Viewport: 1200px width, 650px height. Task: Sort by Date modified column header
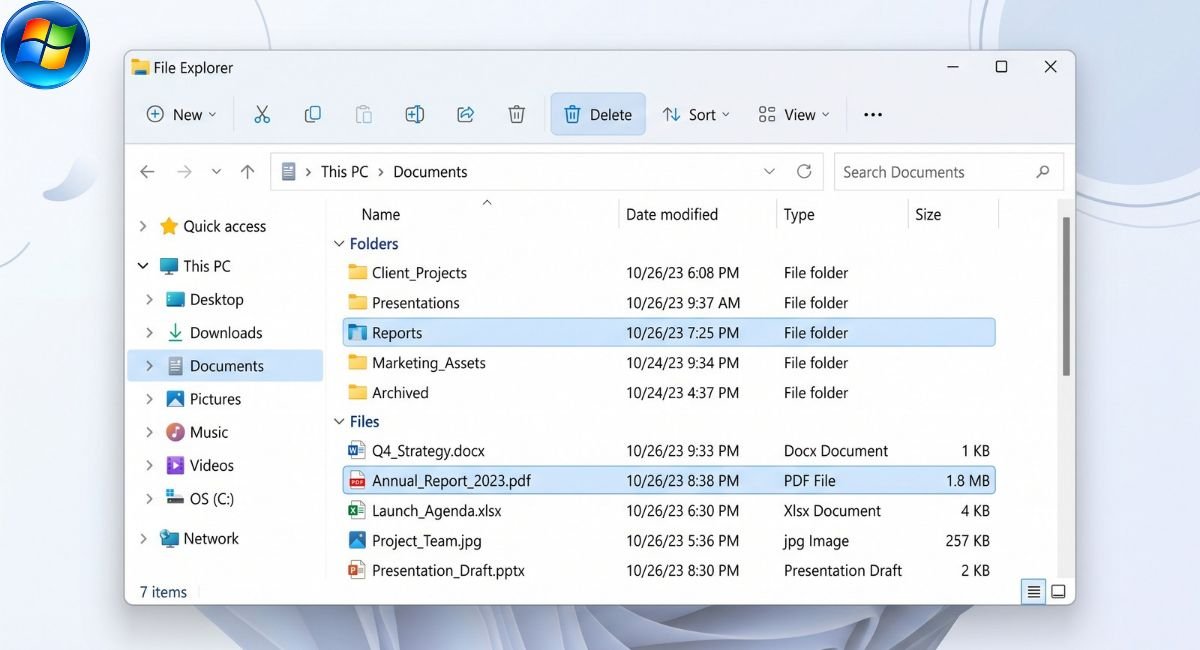(x=672, y=215)
